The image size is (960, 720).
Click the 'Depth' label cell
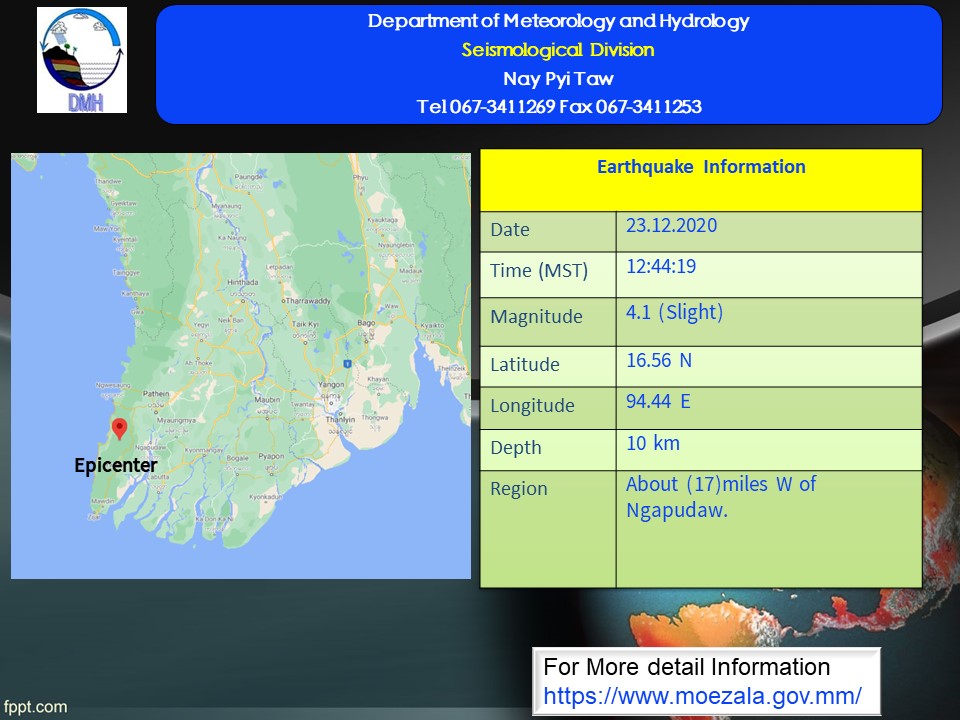click(548, 449)
